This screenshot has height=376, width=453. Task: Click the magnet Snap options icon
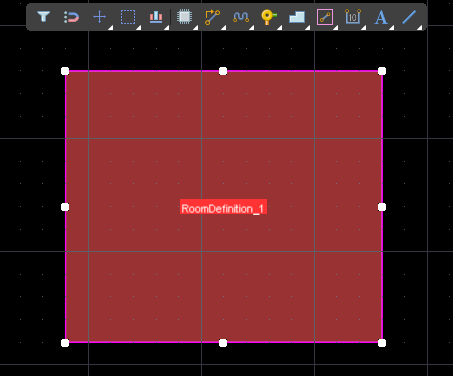71,17
